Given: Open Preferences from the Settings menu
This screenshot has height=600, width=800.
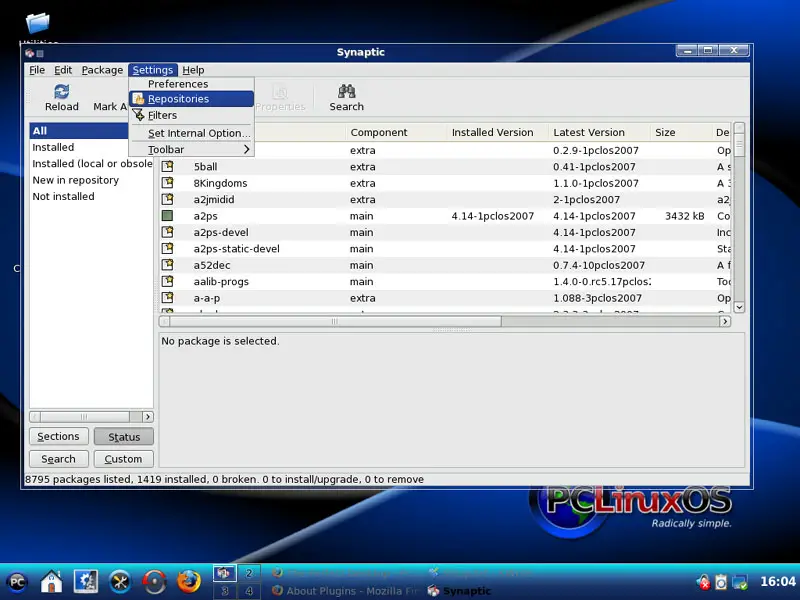Looking at the screenshot, I should 191,84.
